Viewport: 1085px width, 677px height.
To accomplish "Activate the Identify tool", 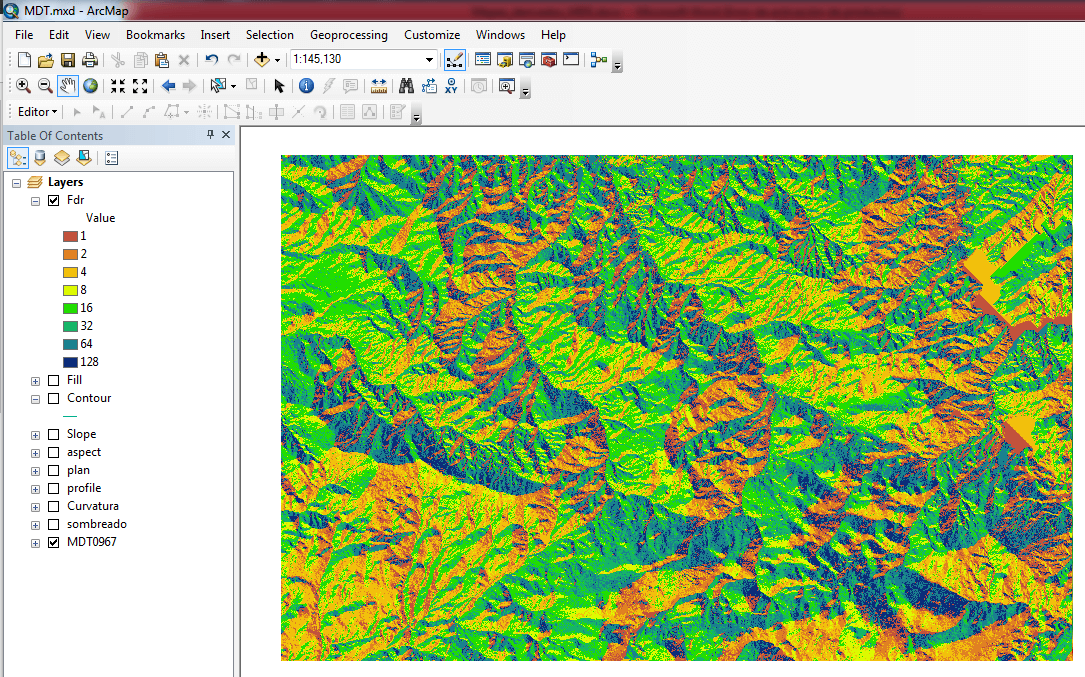I will (306, 86).
